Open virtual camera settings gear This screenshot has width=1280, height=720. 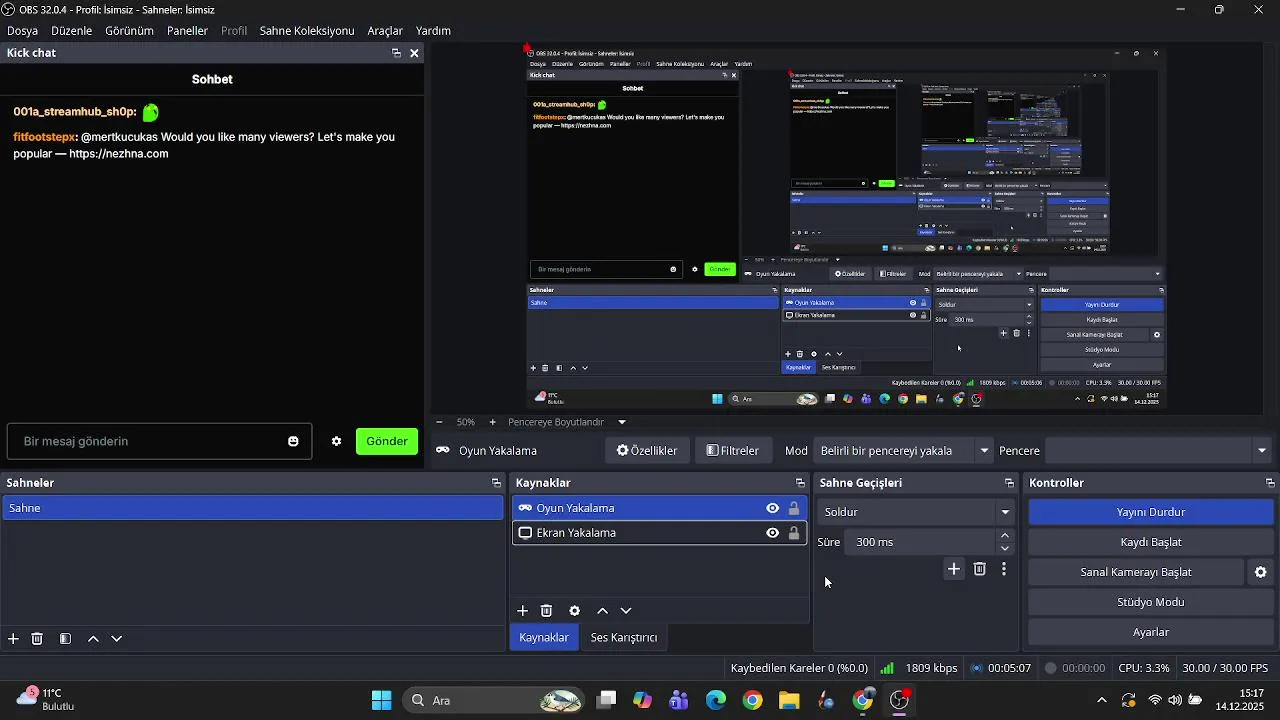click(1261, 572)
